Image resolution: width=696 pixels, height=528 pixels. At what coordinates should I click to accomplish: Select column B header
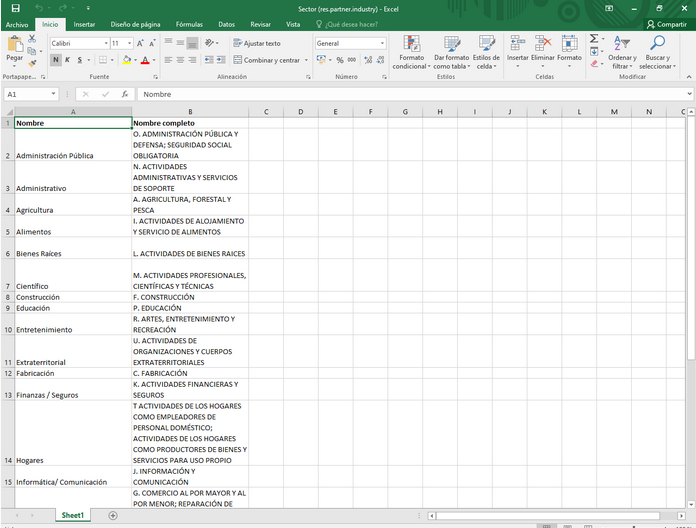tap(190, 112)
